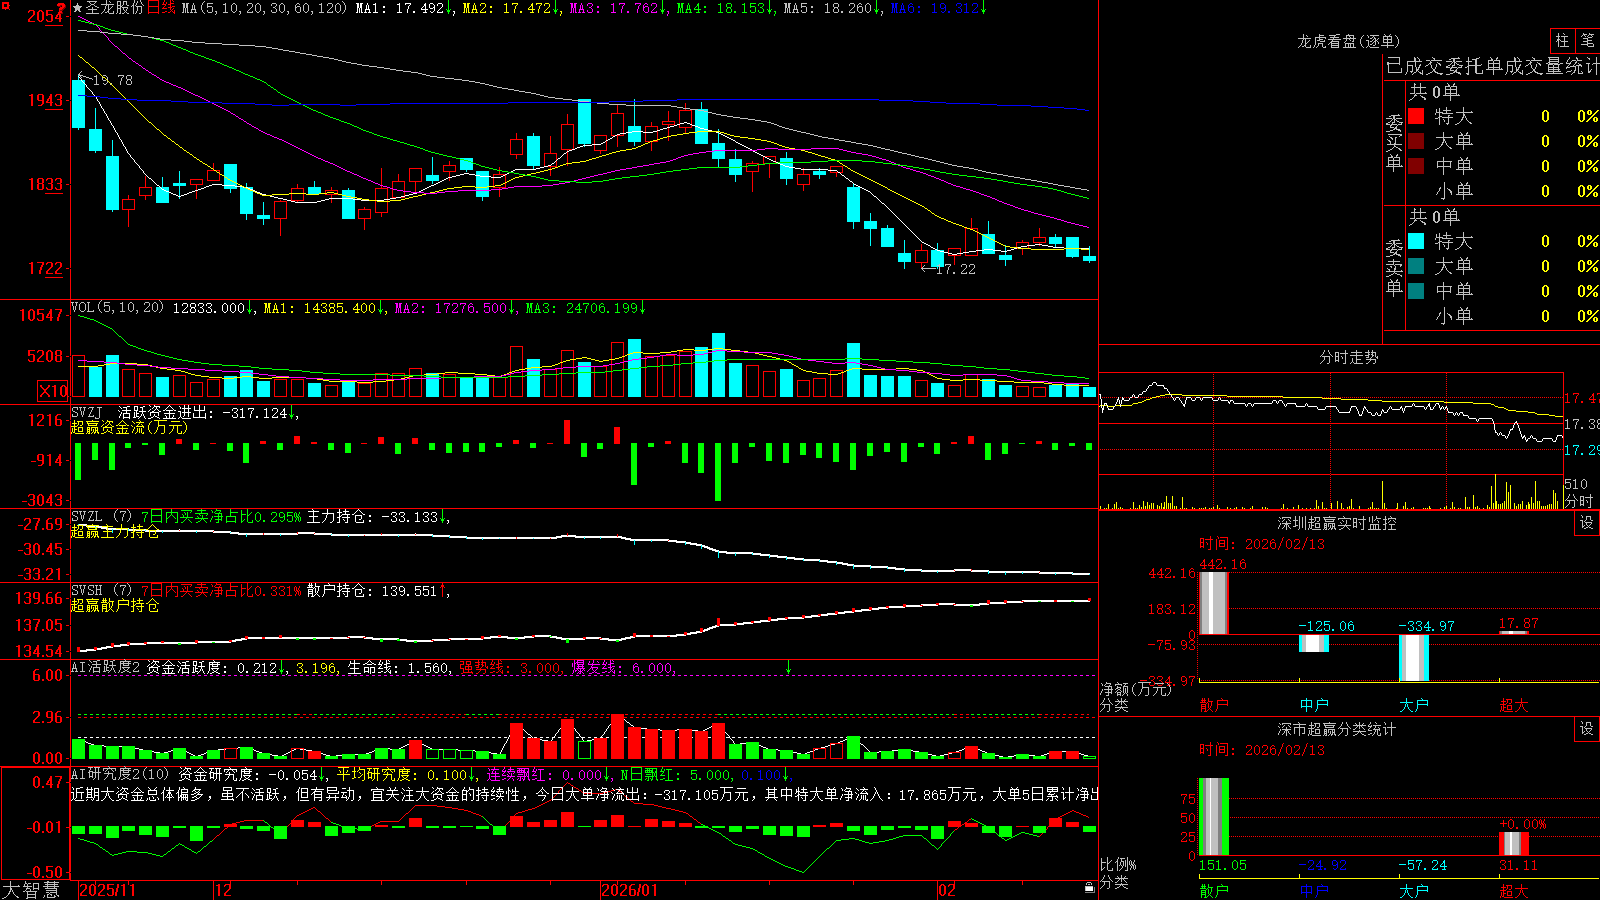Image resolution: width=1600 pixels, height=900 pixels.
Task: Click the 龙虎看盘(逐单) panel title
Action: 1348,41
